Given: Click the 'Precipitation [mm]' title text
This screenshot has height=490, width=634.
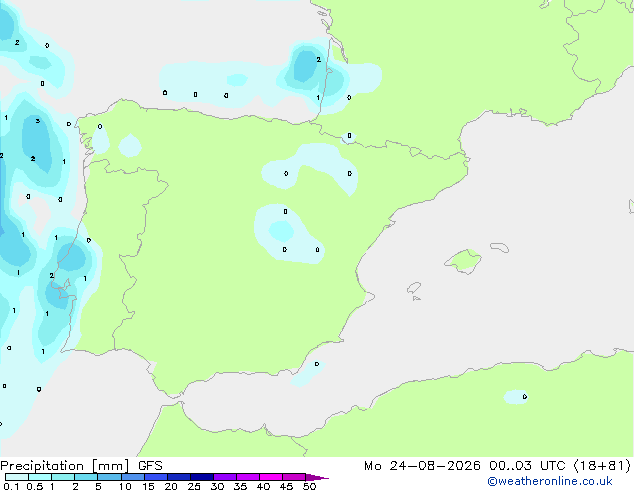Looking at the screenshot, I should [x=65, y=466].
